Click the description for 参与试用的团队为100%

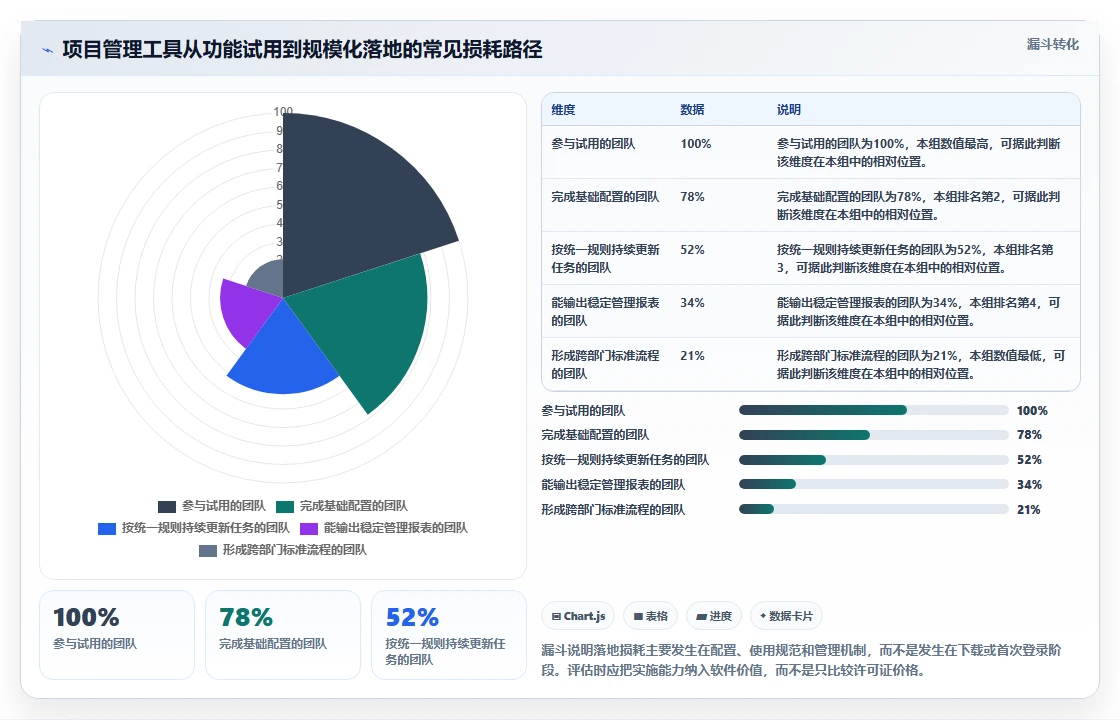pyautogui.click(x=919, y=152)
